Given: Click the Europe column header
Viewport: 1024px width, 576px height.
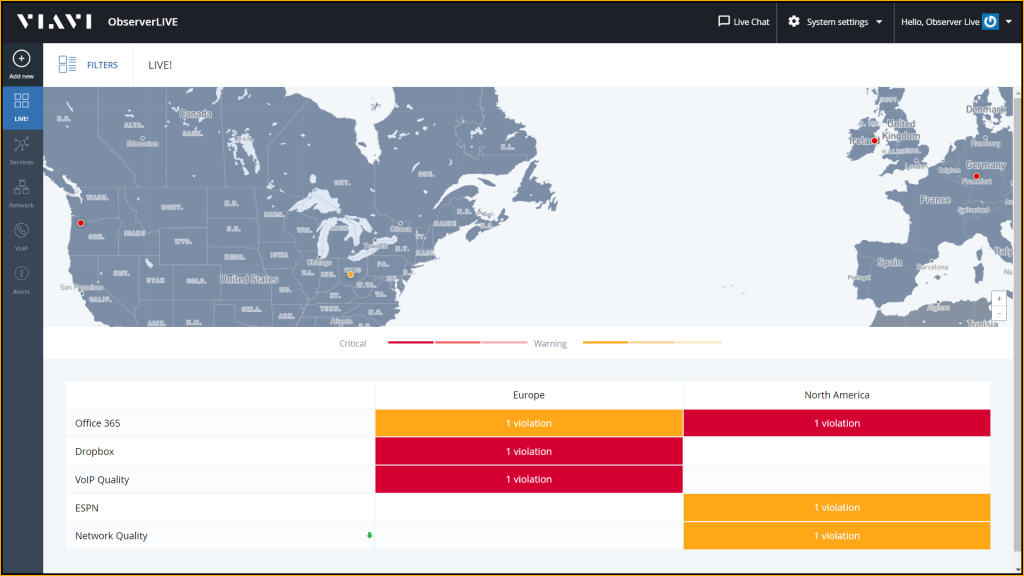Looking at the screenshot, I should click(529, 395).
